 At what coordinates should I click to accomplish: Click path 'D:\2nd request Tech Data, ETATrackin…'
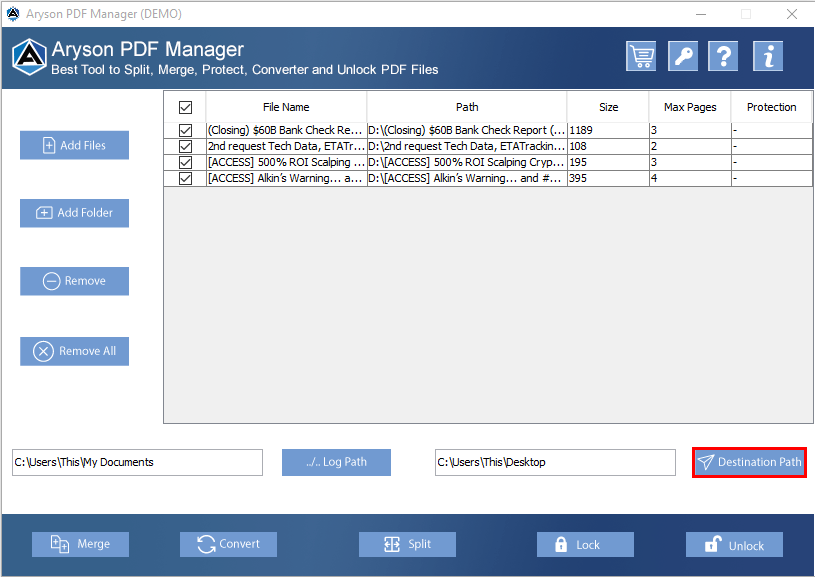tap(466, 146)
